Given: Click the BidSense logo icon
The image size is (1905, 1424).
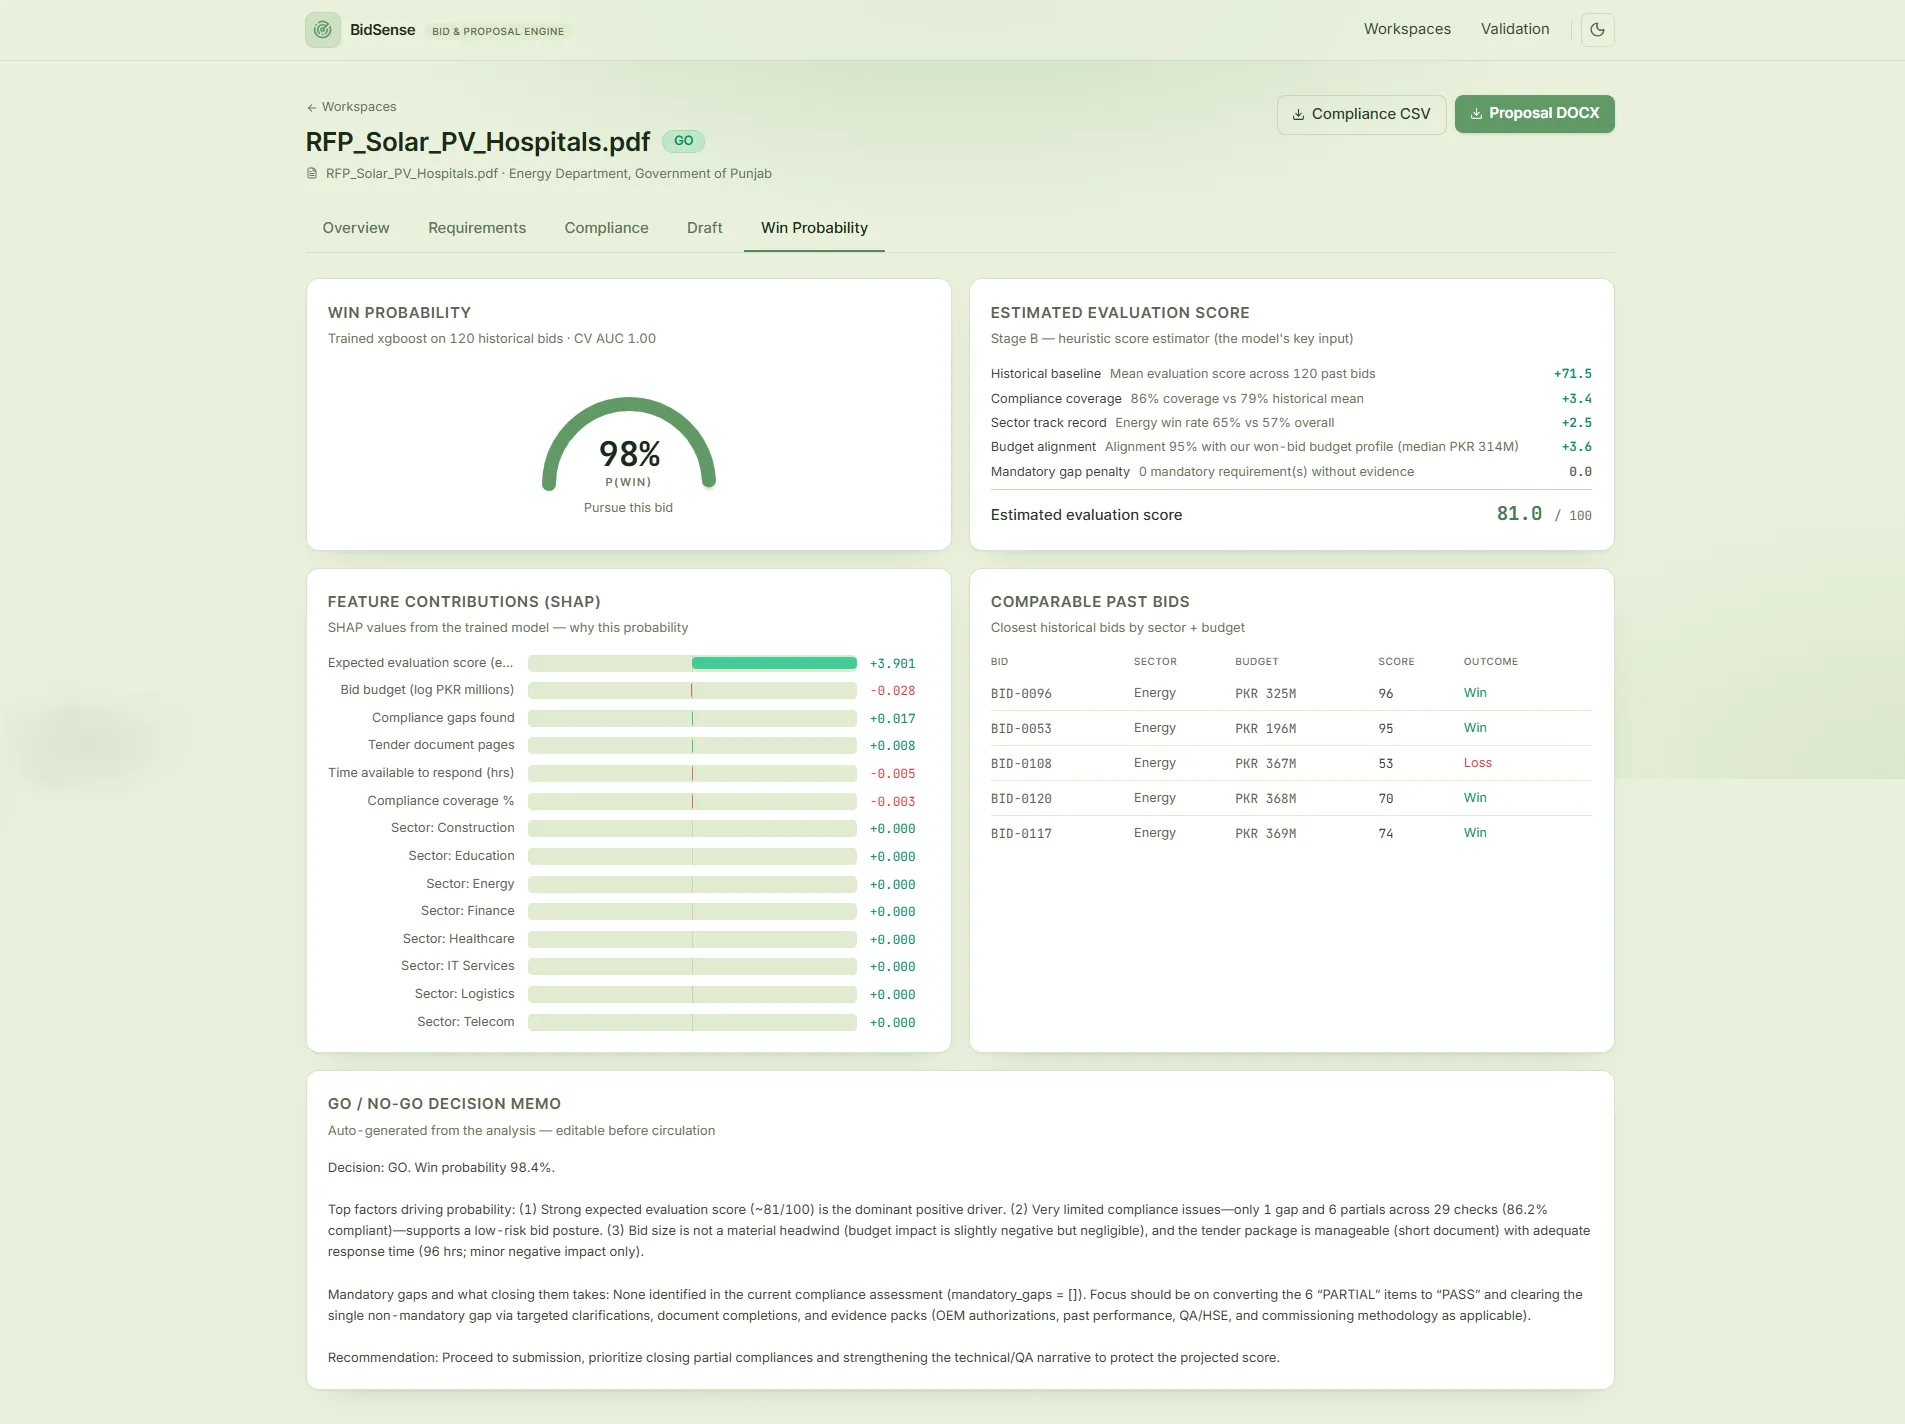Looking at the screenshot, I should pyautogui.click(x=322, y=30).
